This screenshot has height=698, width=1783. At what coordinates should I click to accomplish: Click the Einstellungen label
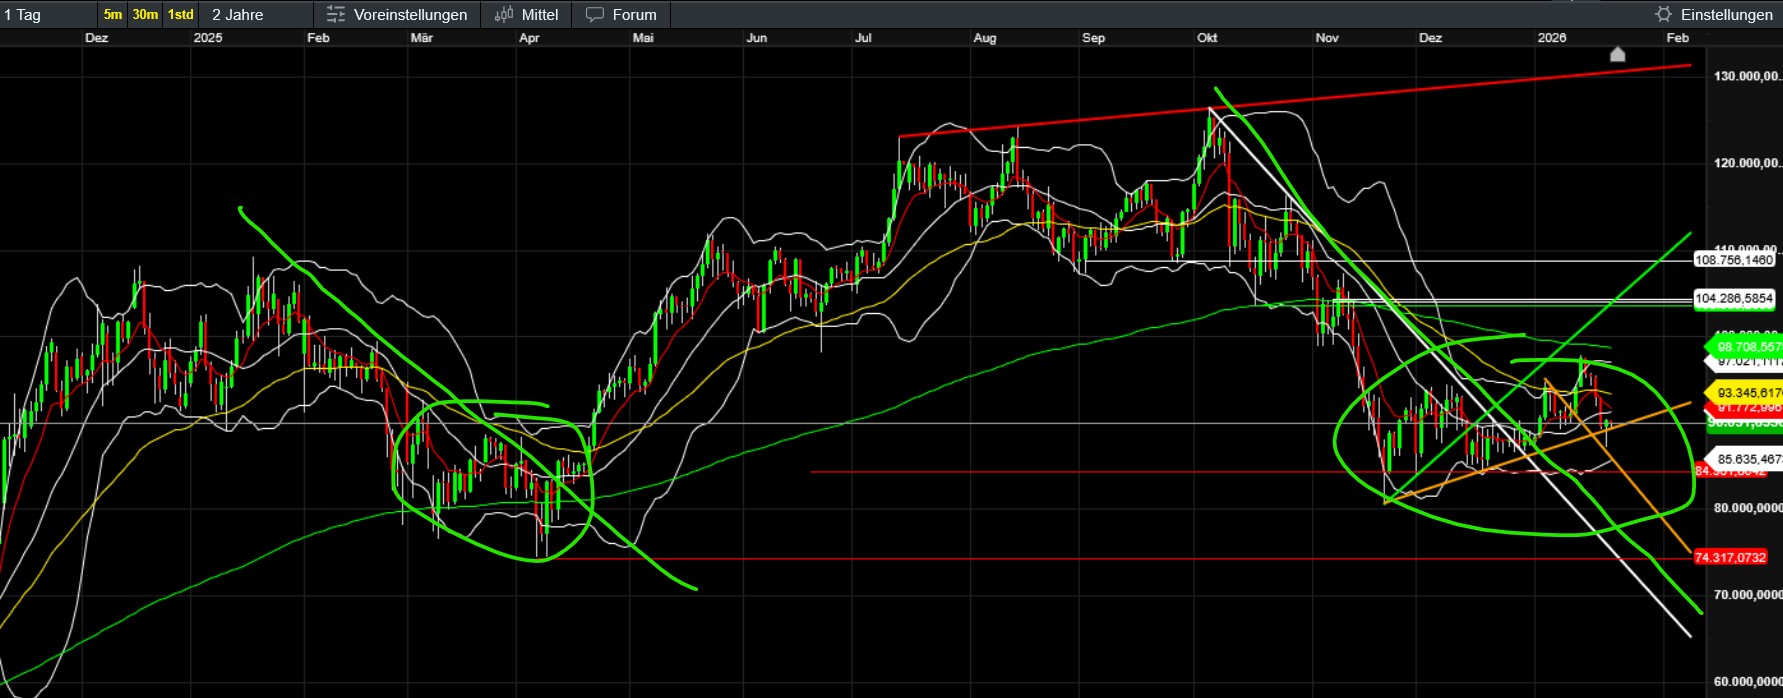pos(1726,14)
